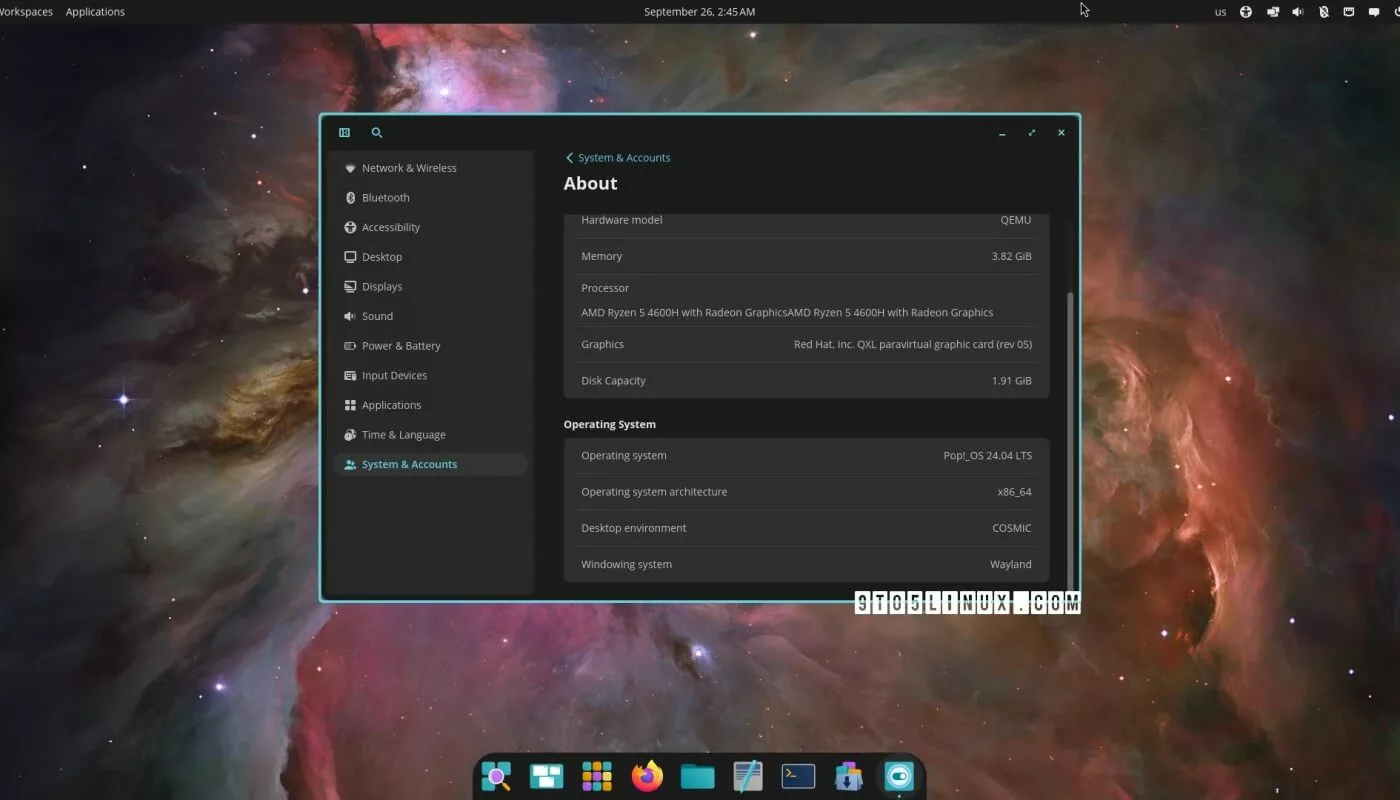The image size is (1400, 800).
Task: Open Workspaces from the top panel
Action: pos(26,12)
